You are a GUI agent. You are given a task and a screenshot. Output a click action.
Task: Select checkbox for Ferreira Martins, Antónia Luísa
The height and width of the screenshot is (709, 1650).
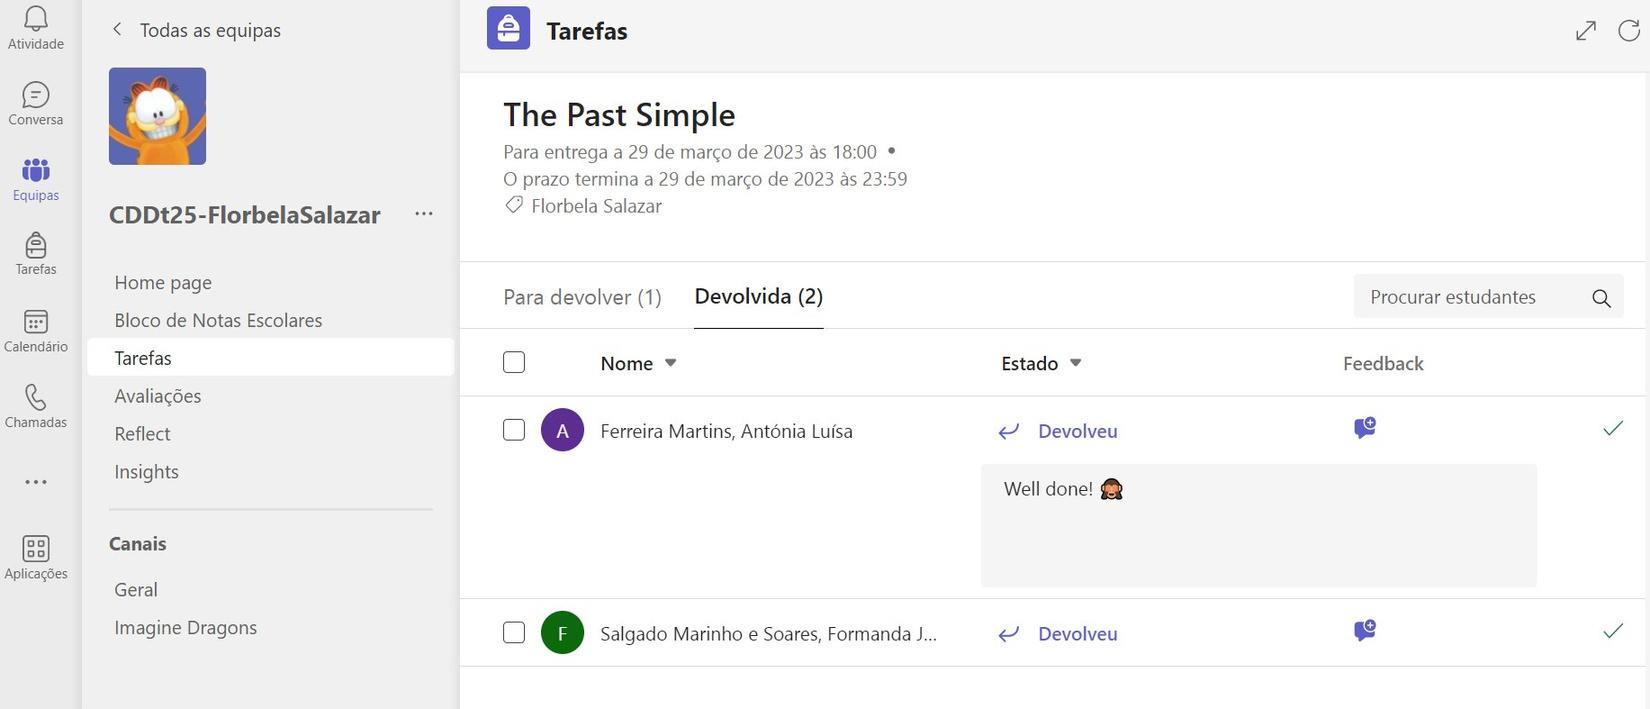point(514,431)
